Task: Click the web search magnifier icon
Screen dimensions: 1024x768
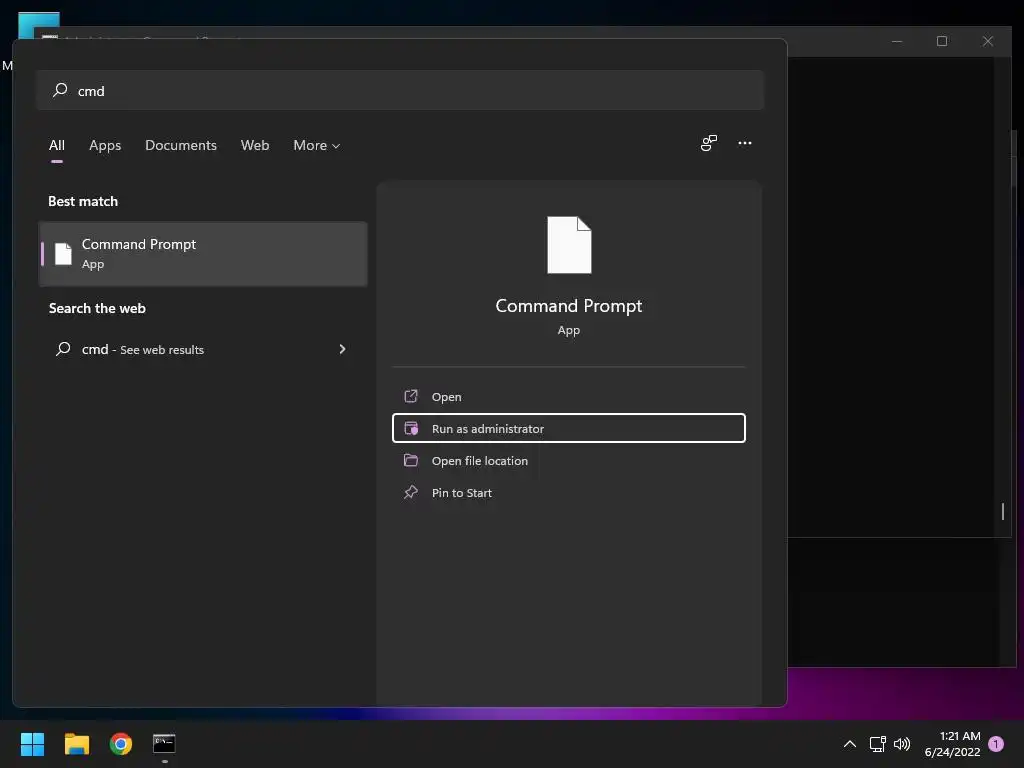Action: (x=63, y=349)
